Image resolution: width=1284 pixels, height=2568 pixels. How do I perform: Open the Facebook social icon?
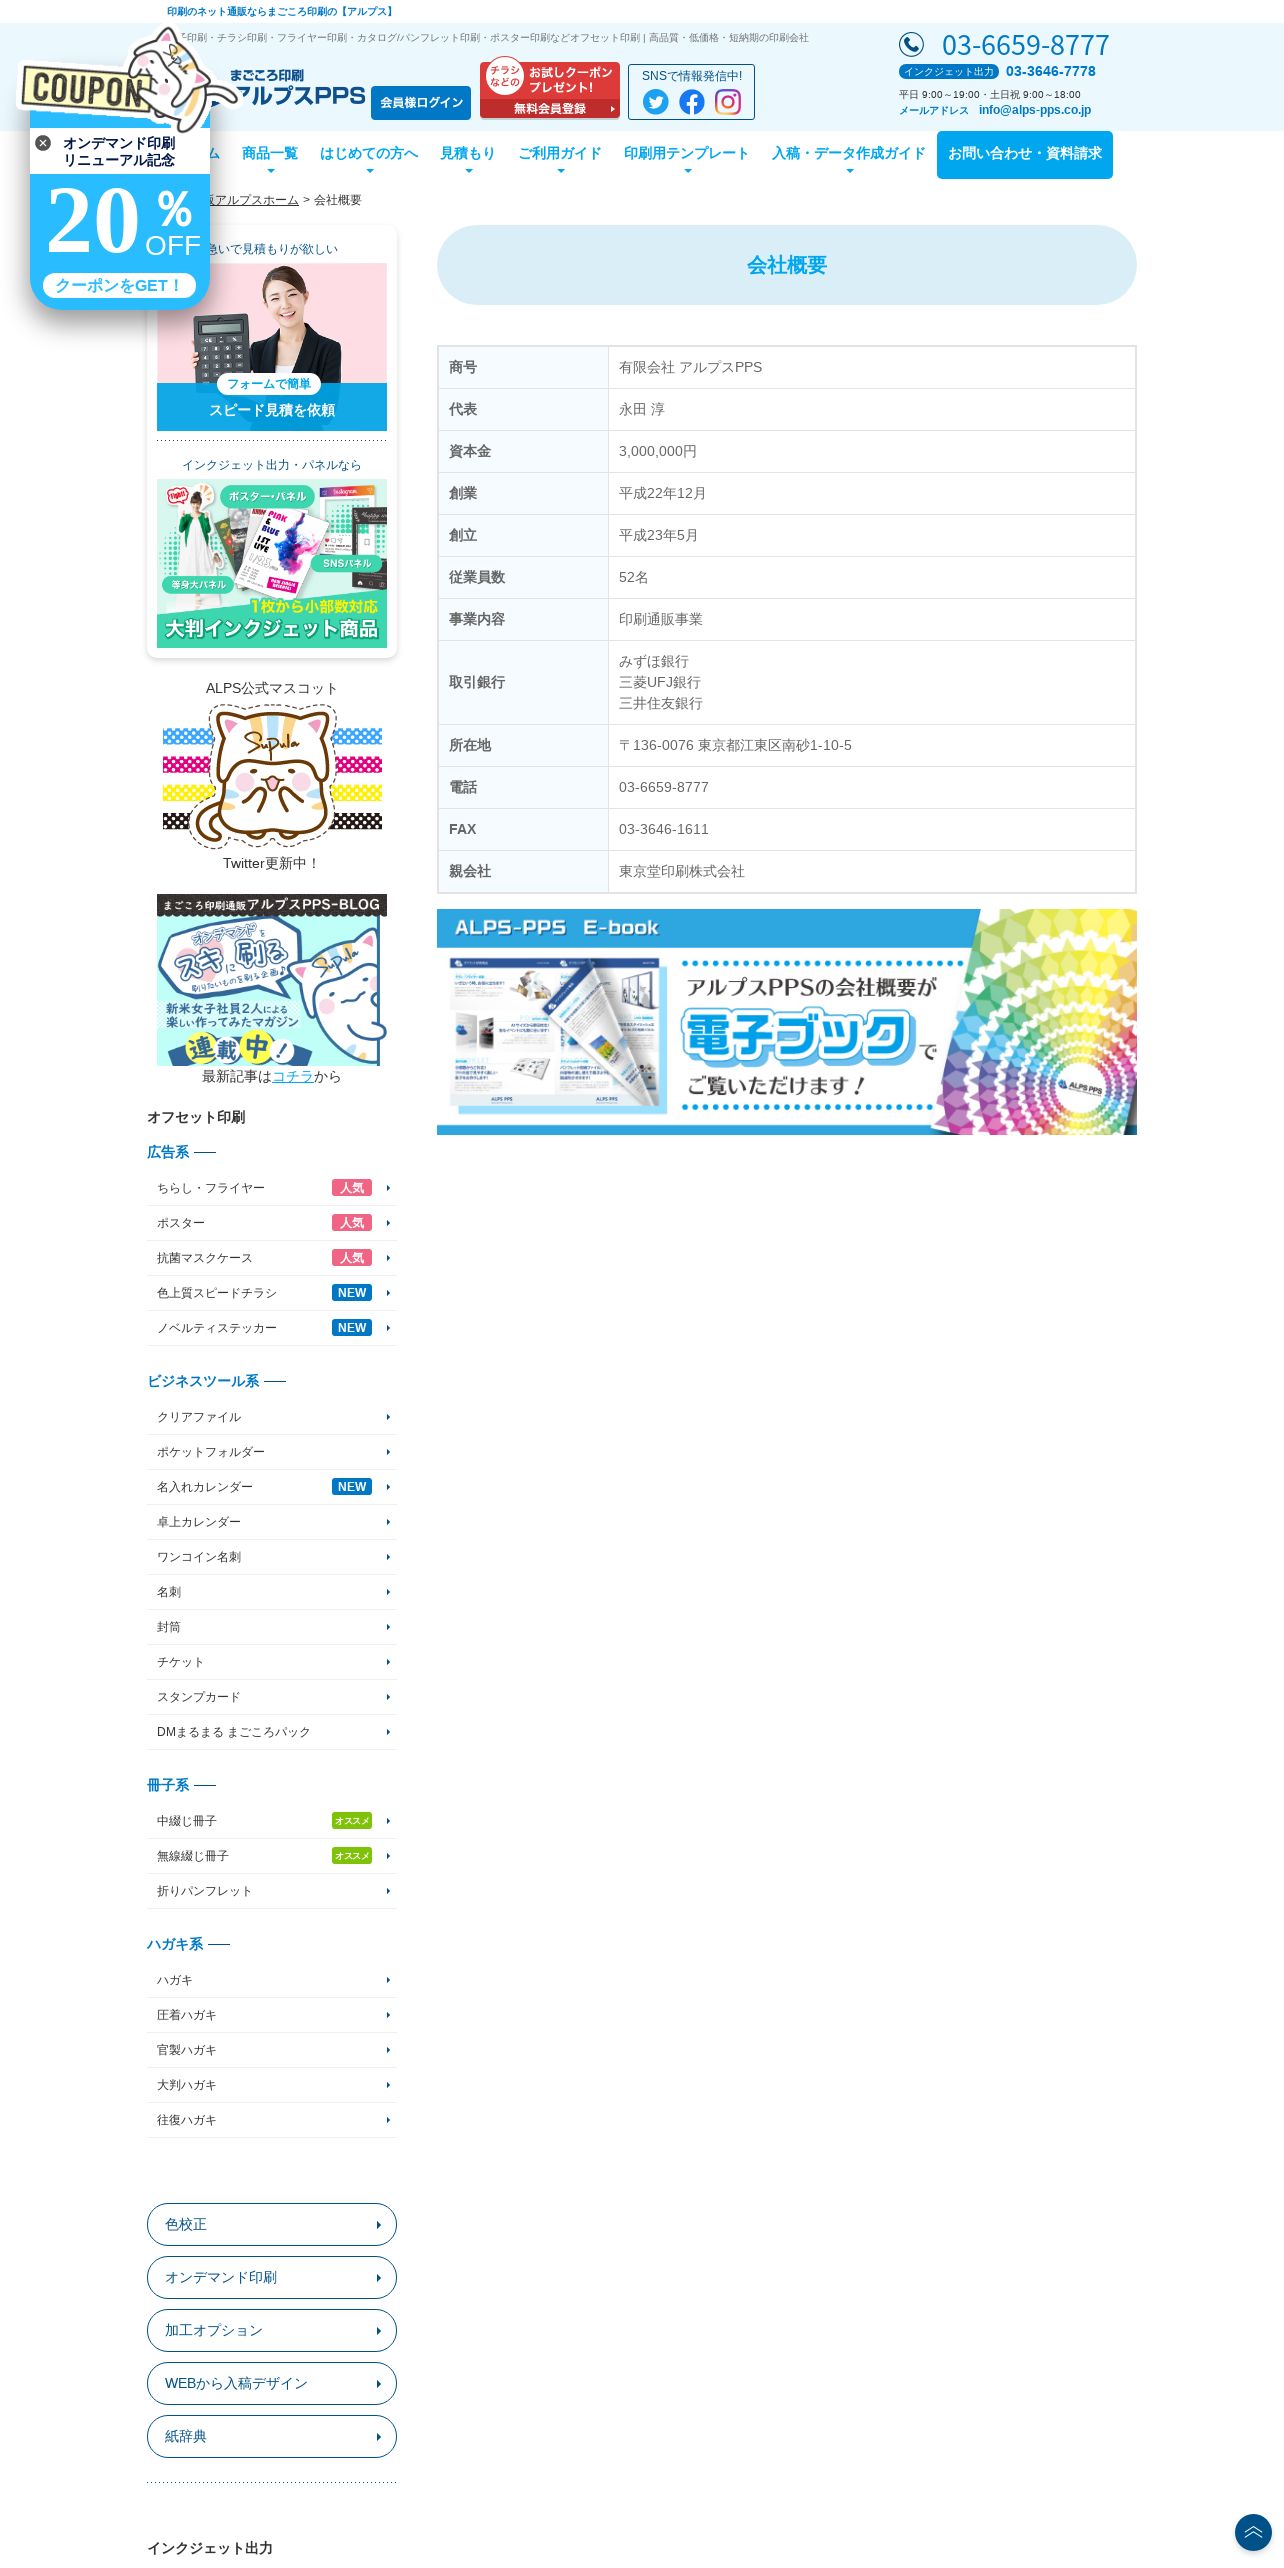pos(692,102)
